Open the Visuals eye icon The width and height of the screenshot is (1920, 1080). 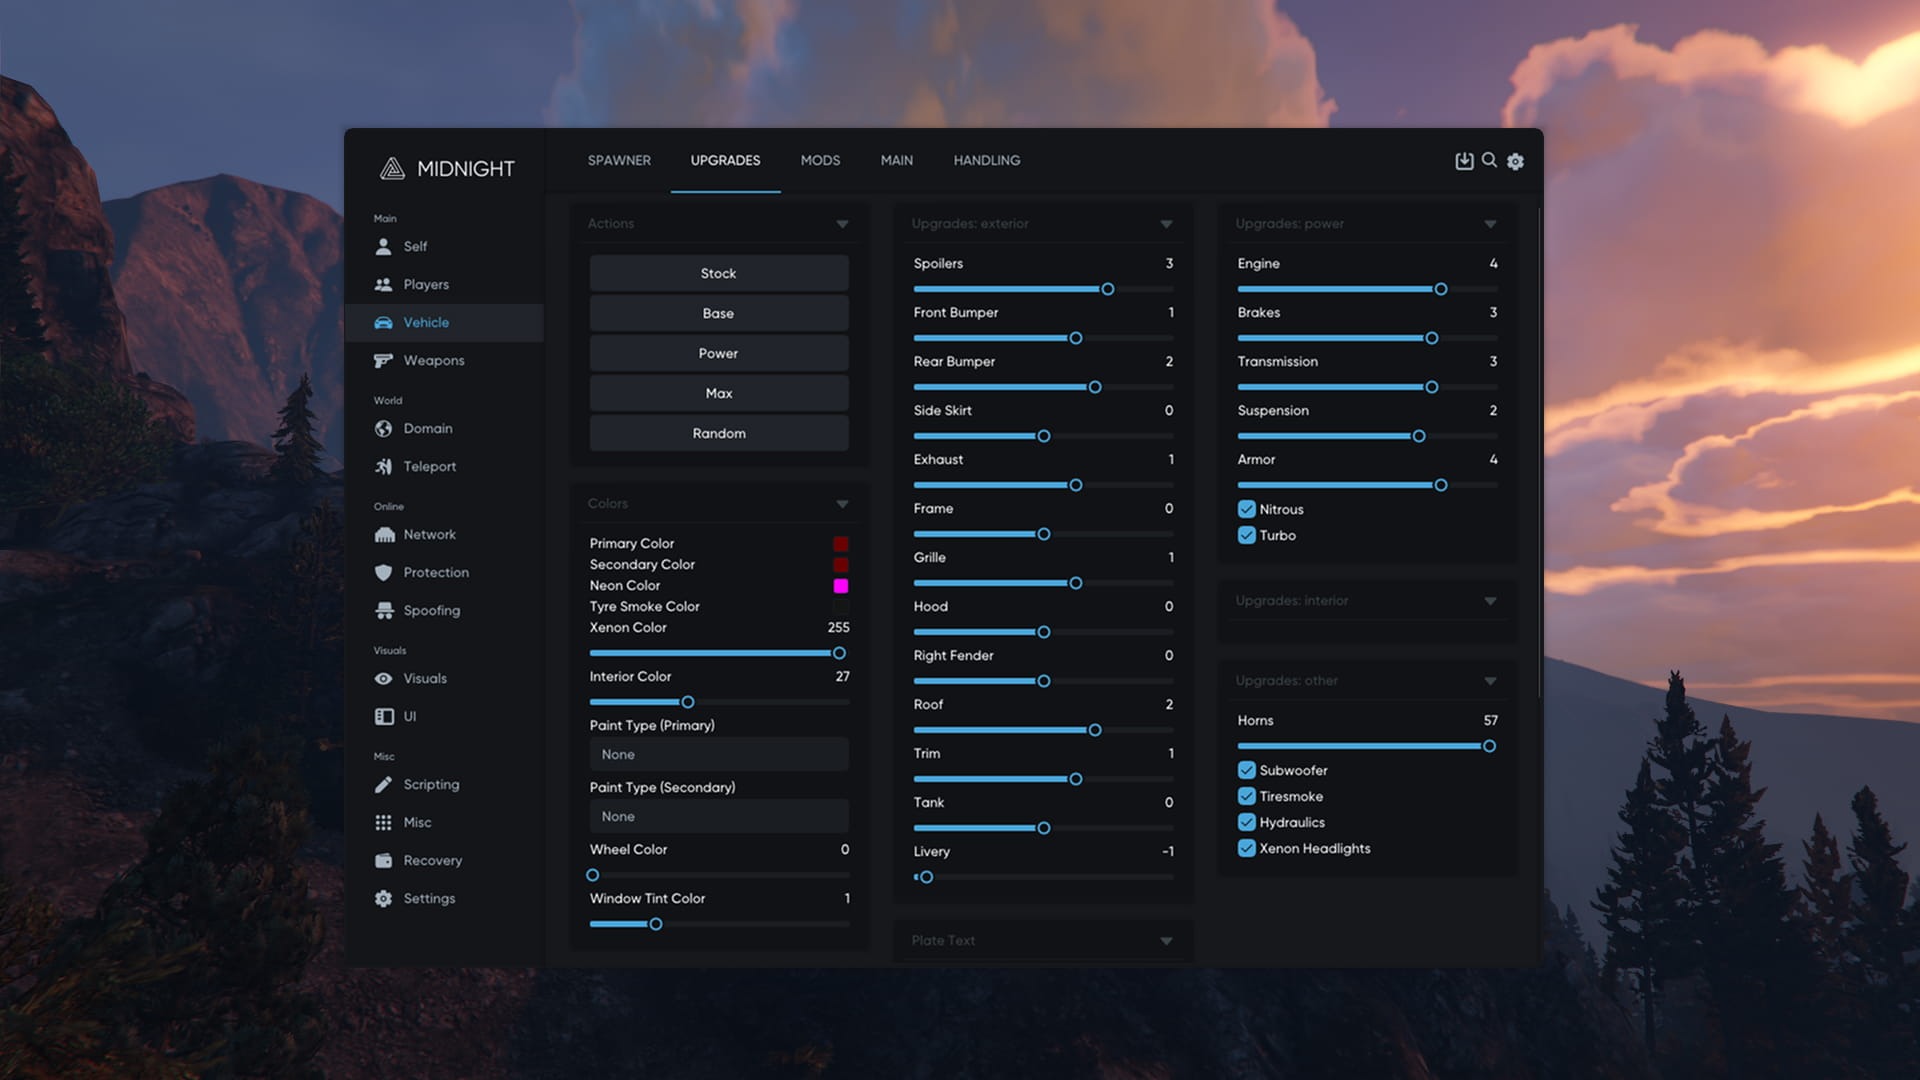click(x=383, y=678)
